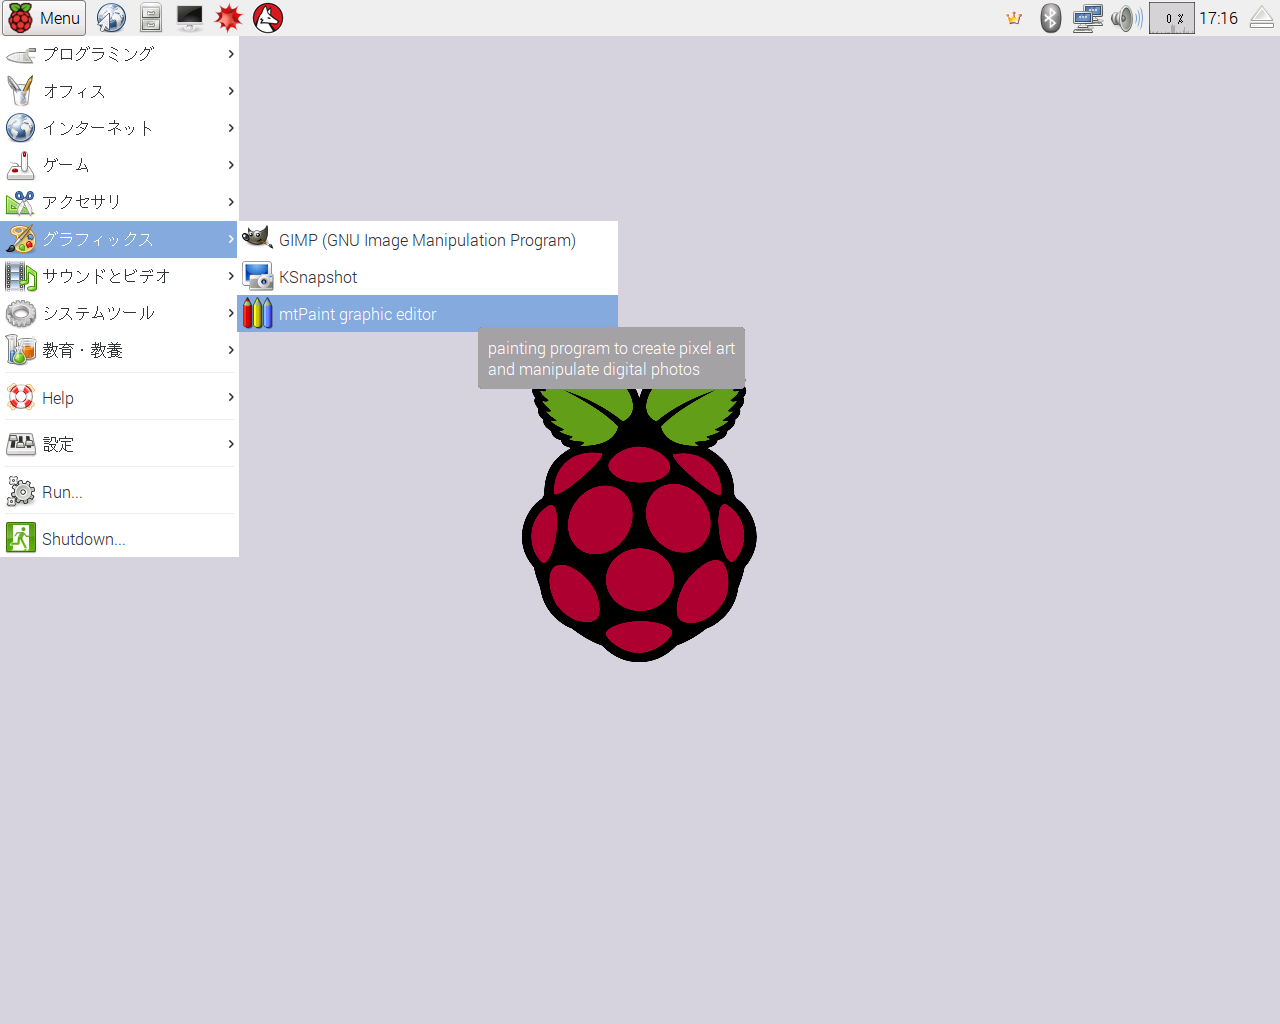This screenshot has height=1024, width=1280.
Task: Click the eject icon beside the clock
Action: pyautogui.click(x=1262, y=18)
